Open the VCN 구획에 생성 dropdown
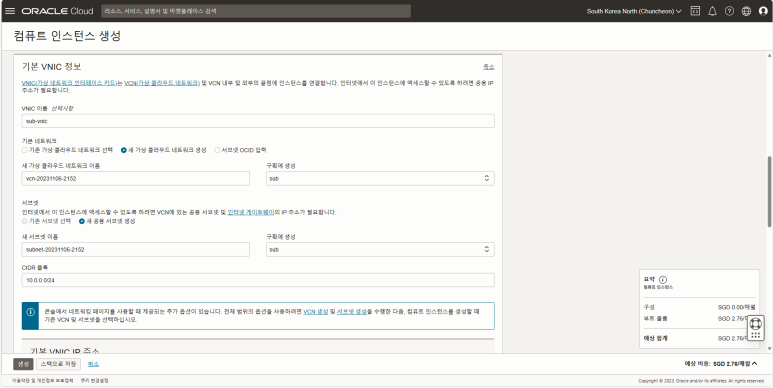The width and height of the screenshot is (773, 388). click(x=380, y=178)
